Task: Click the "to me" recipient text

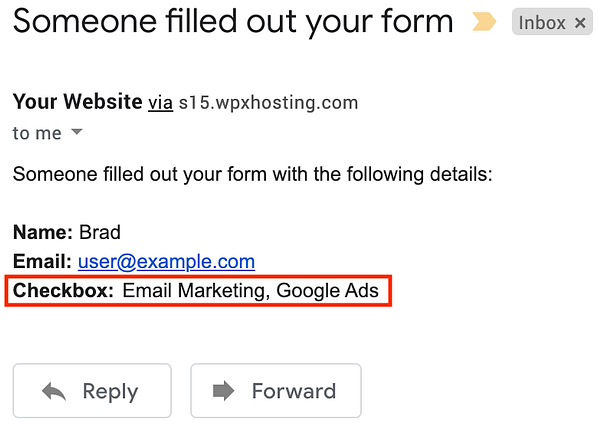Action: (x=37, y=133)
